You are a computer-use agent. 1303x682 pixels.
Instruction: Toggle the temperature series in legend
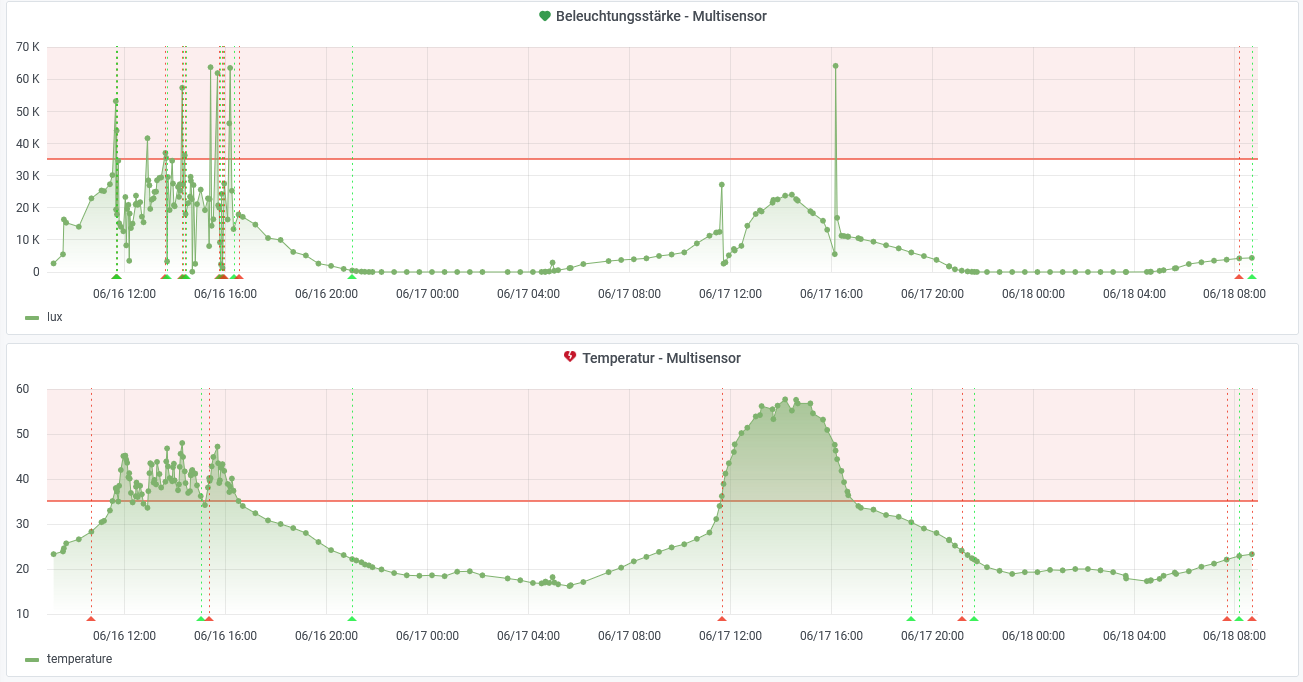click(79, 659)
